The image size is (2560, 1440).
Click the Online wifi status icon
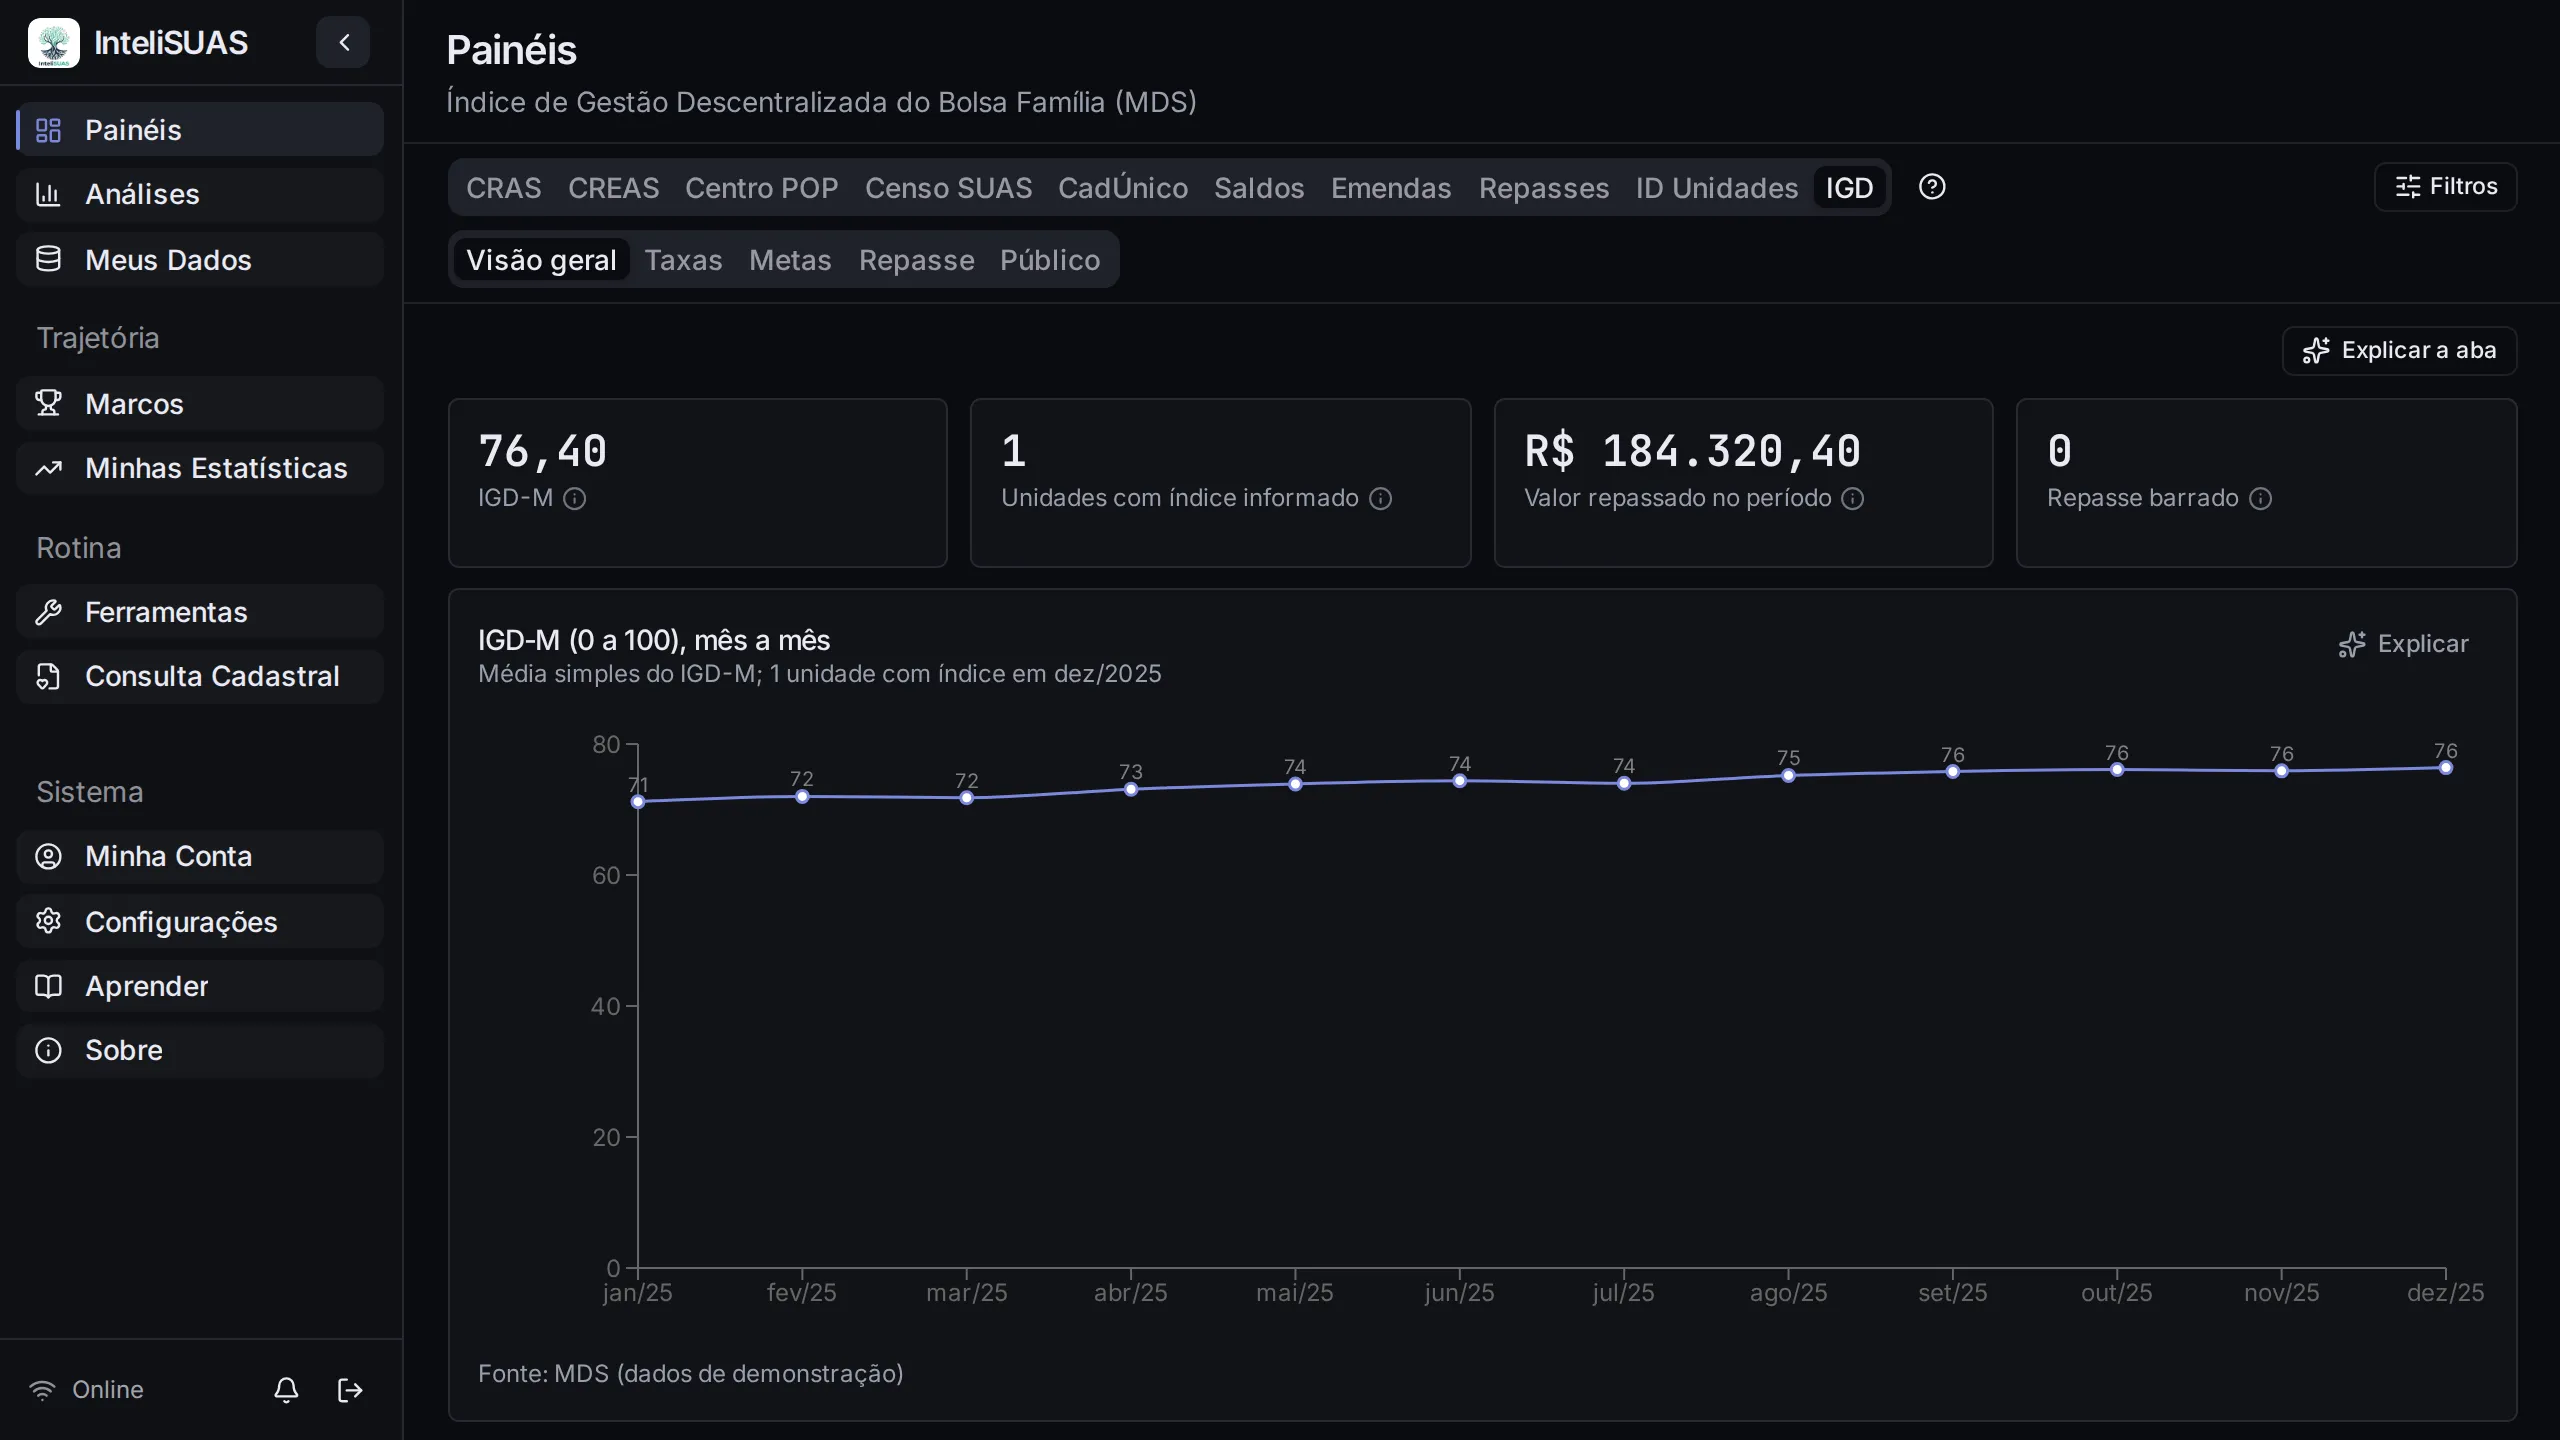42,1390
